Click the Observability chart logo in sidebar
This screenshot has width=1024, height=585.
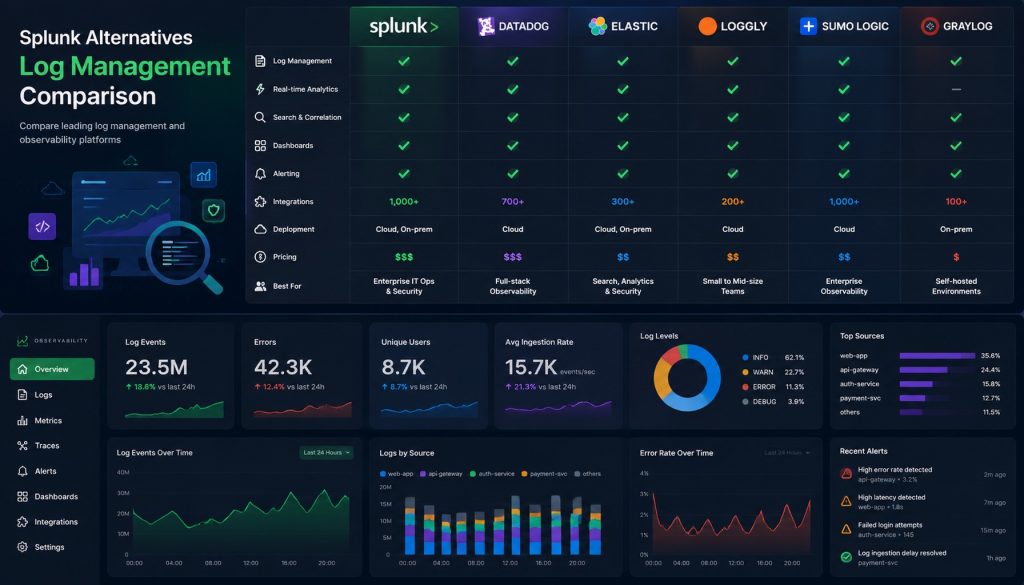(x=22, y=341)
